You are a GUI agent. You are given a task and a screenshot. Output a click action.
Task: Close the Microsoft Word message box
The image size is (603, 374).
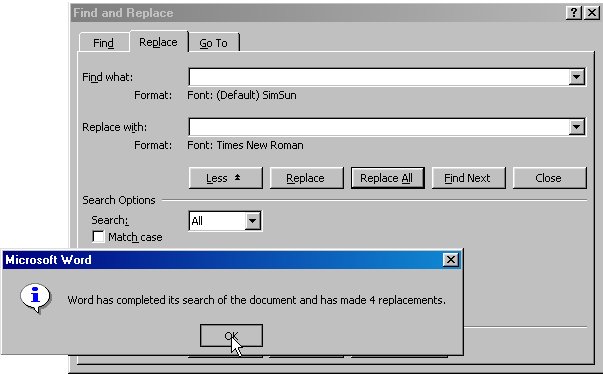451,260
